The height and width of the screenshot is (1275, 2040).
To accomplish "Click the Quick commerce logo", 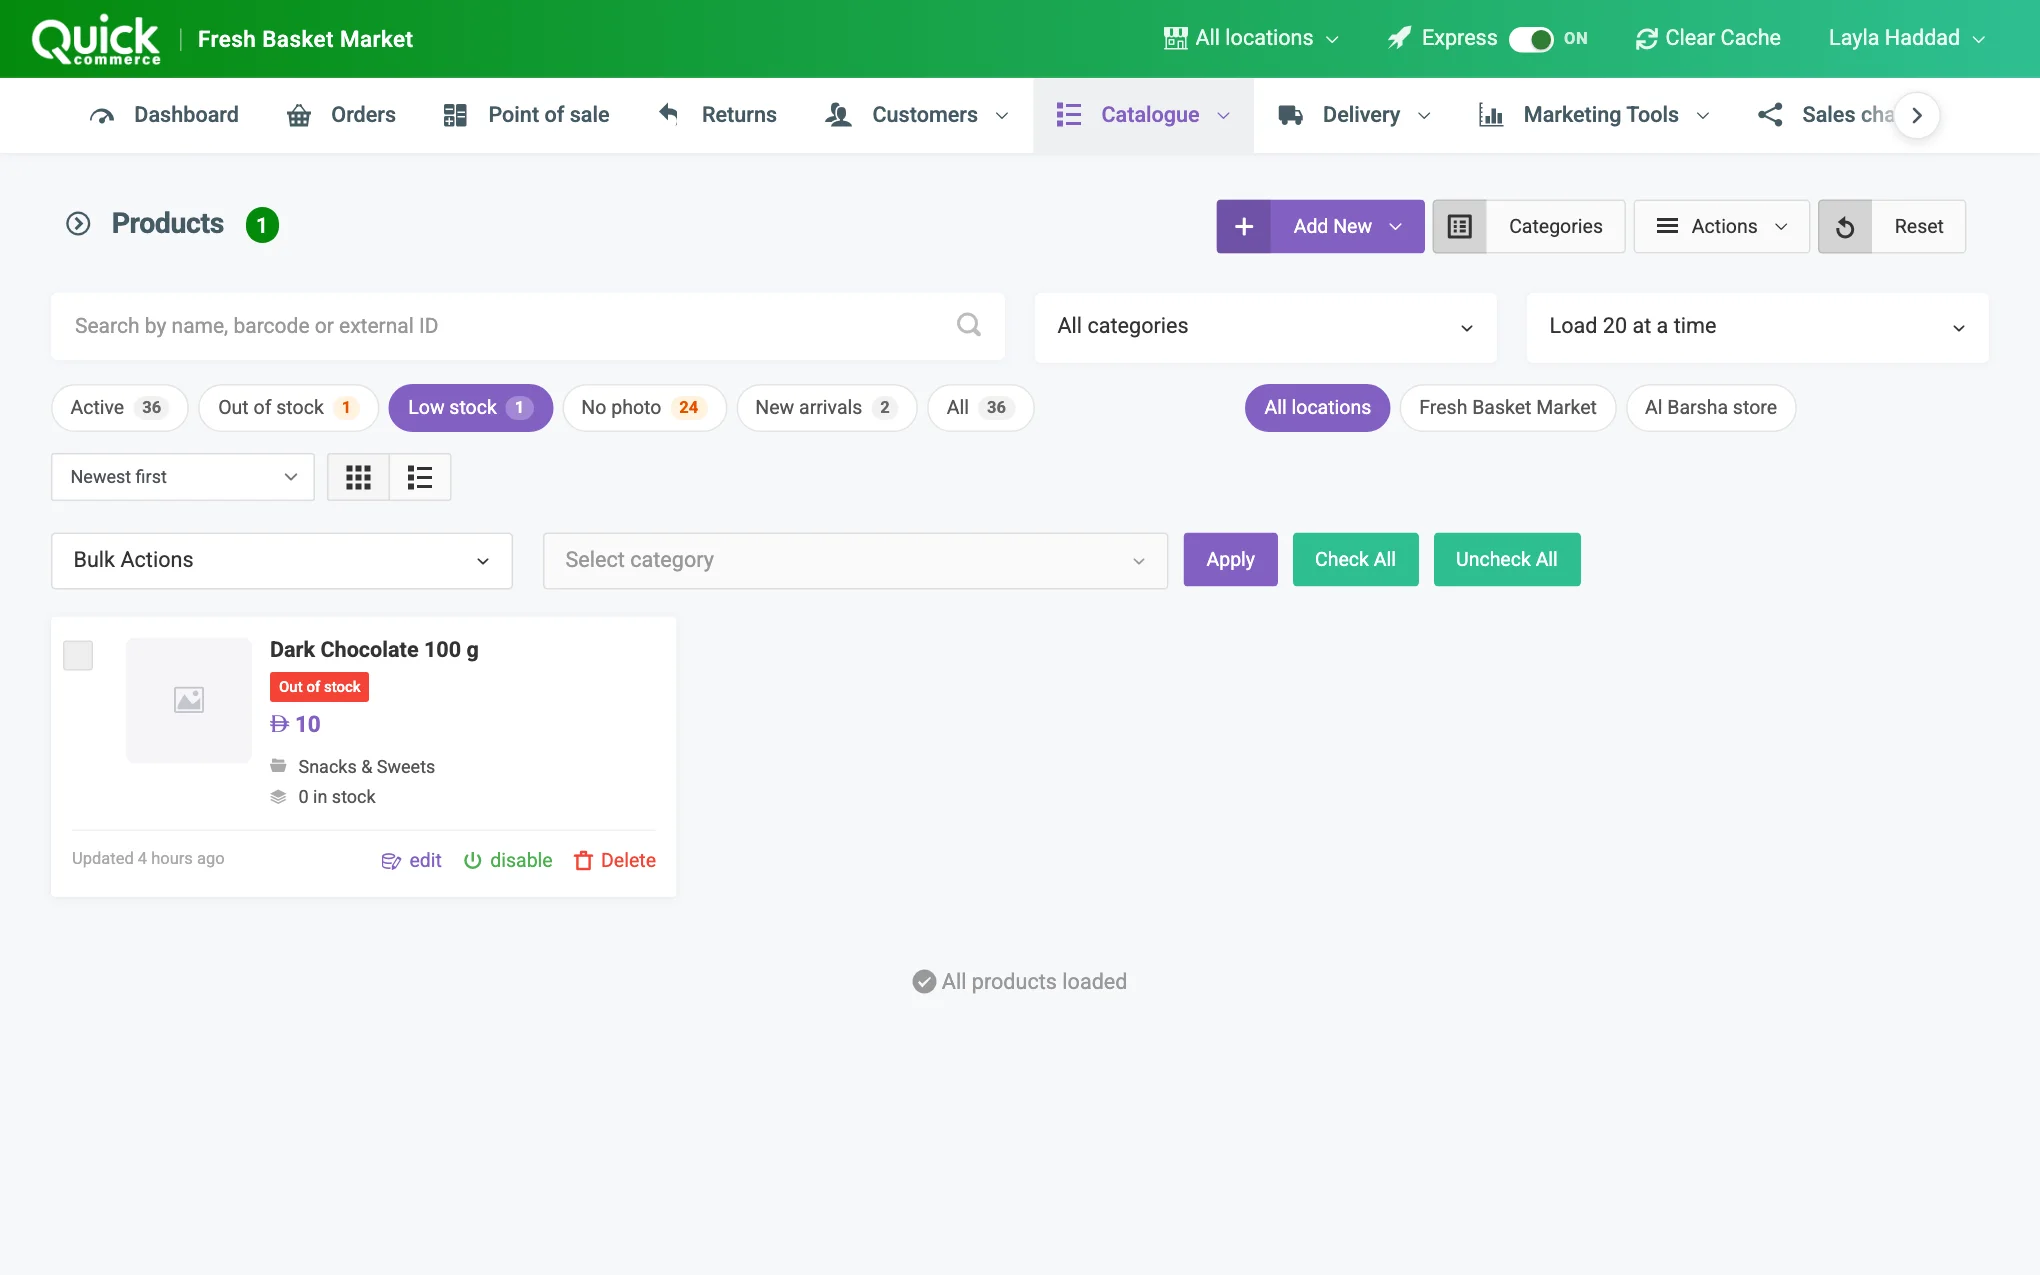I will click(x=96, y=40).
